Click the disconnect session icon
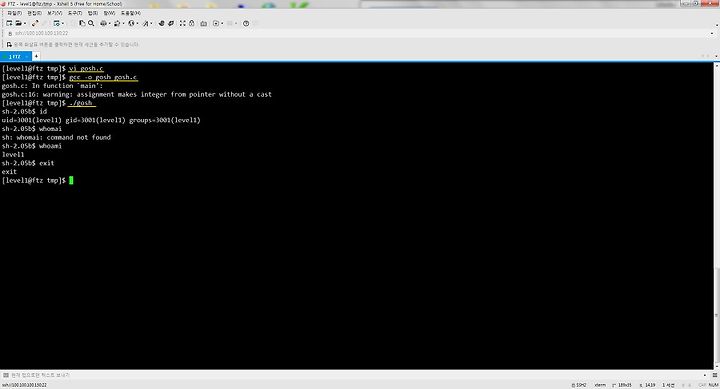This screenshot has width=720, height=389. 35,23
